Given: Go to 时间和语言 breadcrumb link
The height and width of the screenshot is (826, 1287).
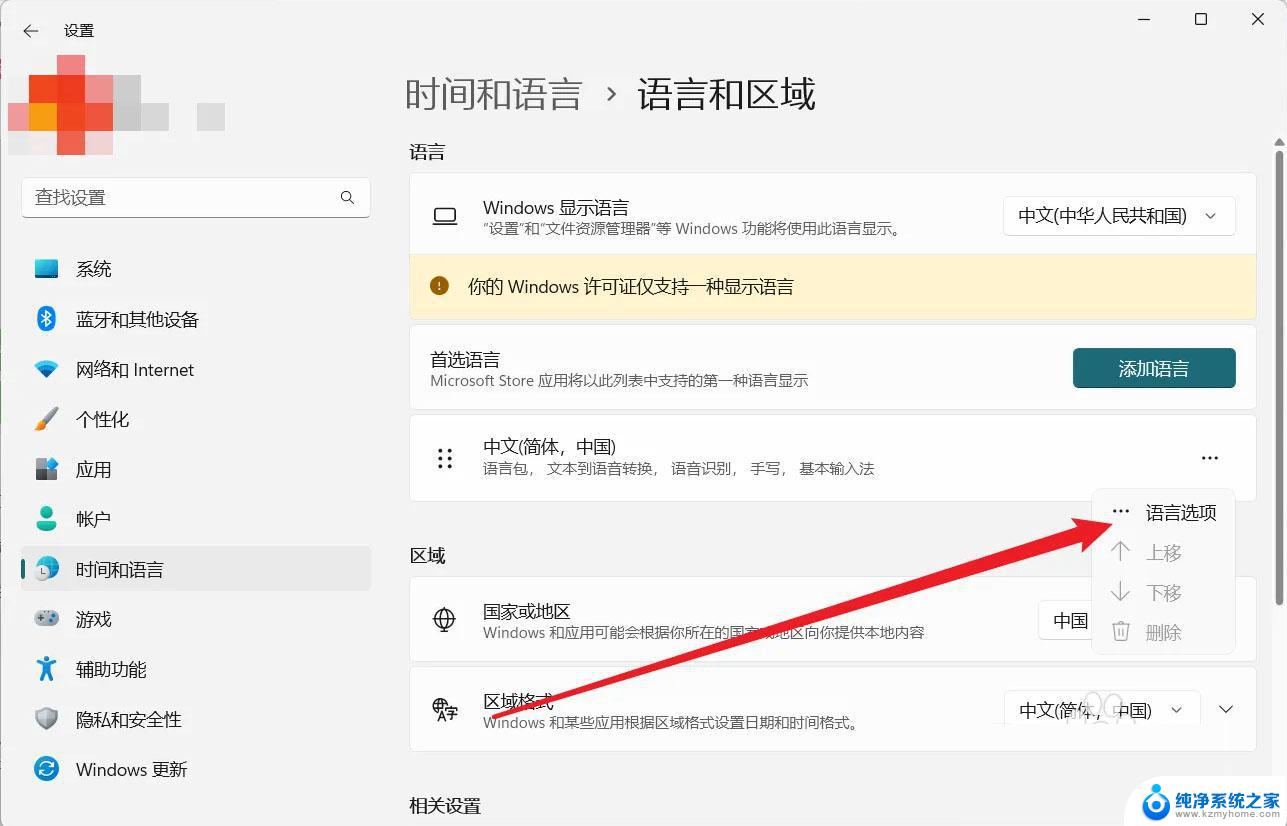Looking at the screenshot, I should click(x=494, y=94).
